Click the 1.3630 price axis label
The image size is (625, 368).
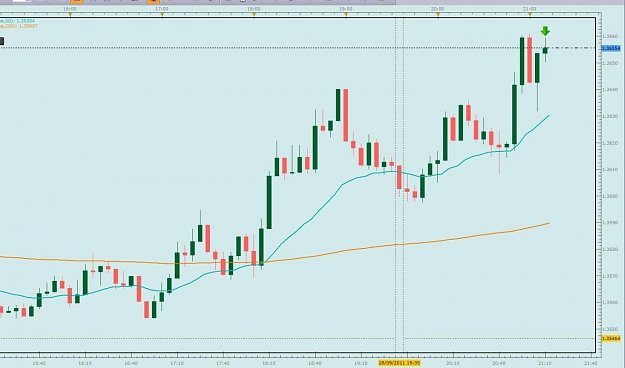coord(610,116)
